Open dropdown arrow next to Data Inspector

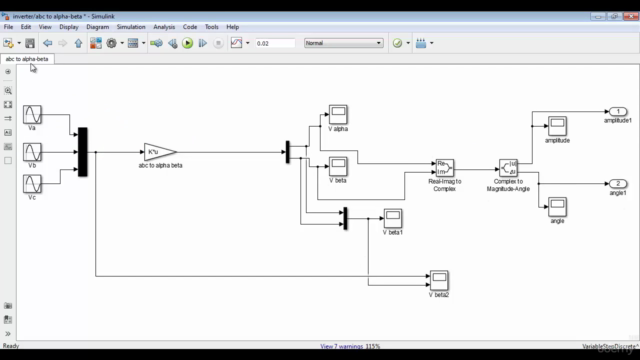click(247, 43)
